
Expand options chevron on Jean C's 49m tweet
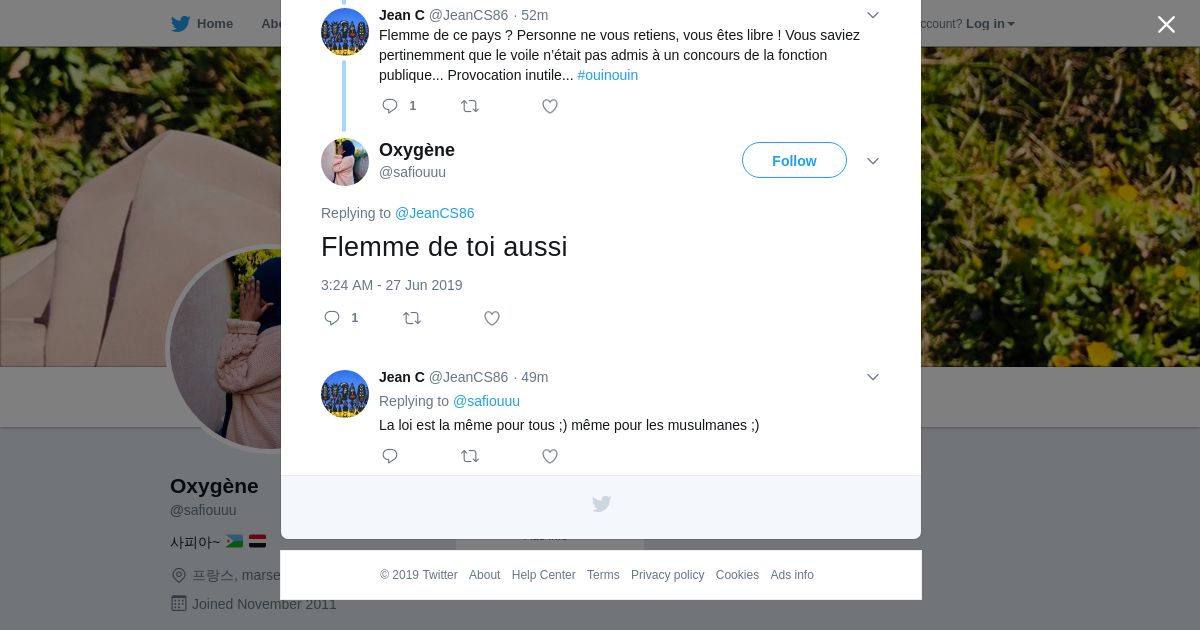[x=873, y=377]
